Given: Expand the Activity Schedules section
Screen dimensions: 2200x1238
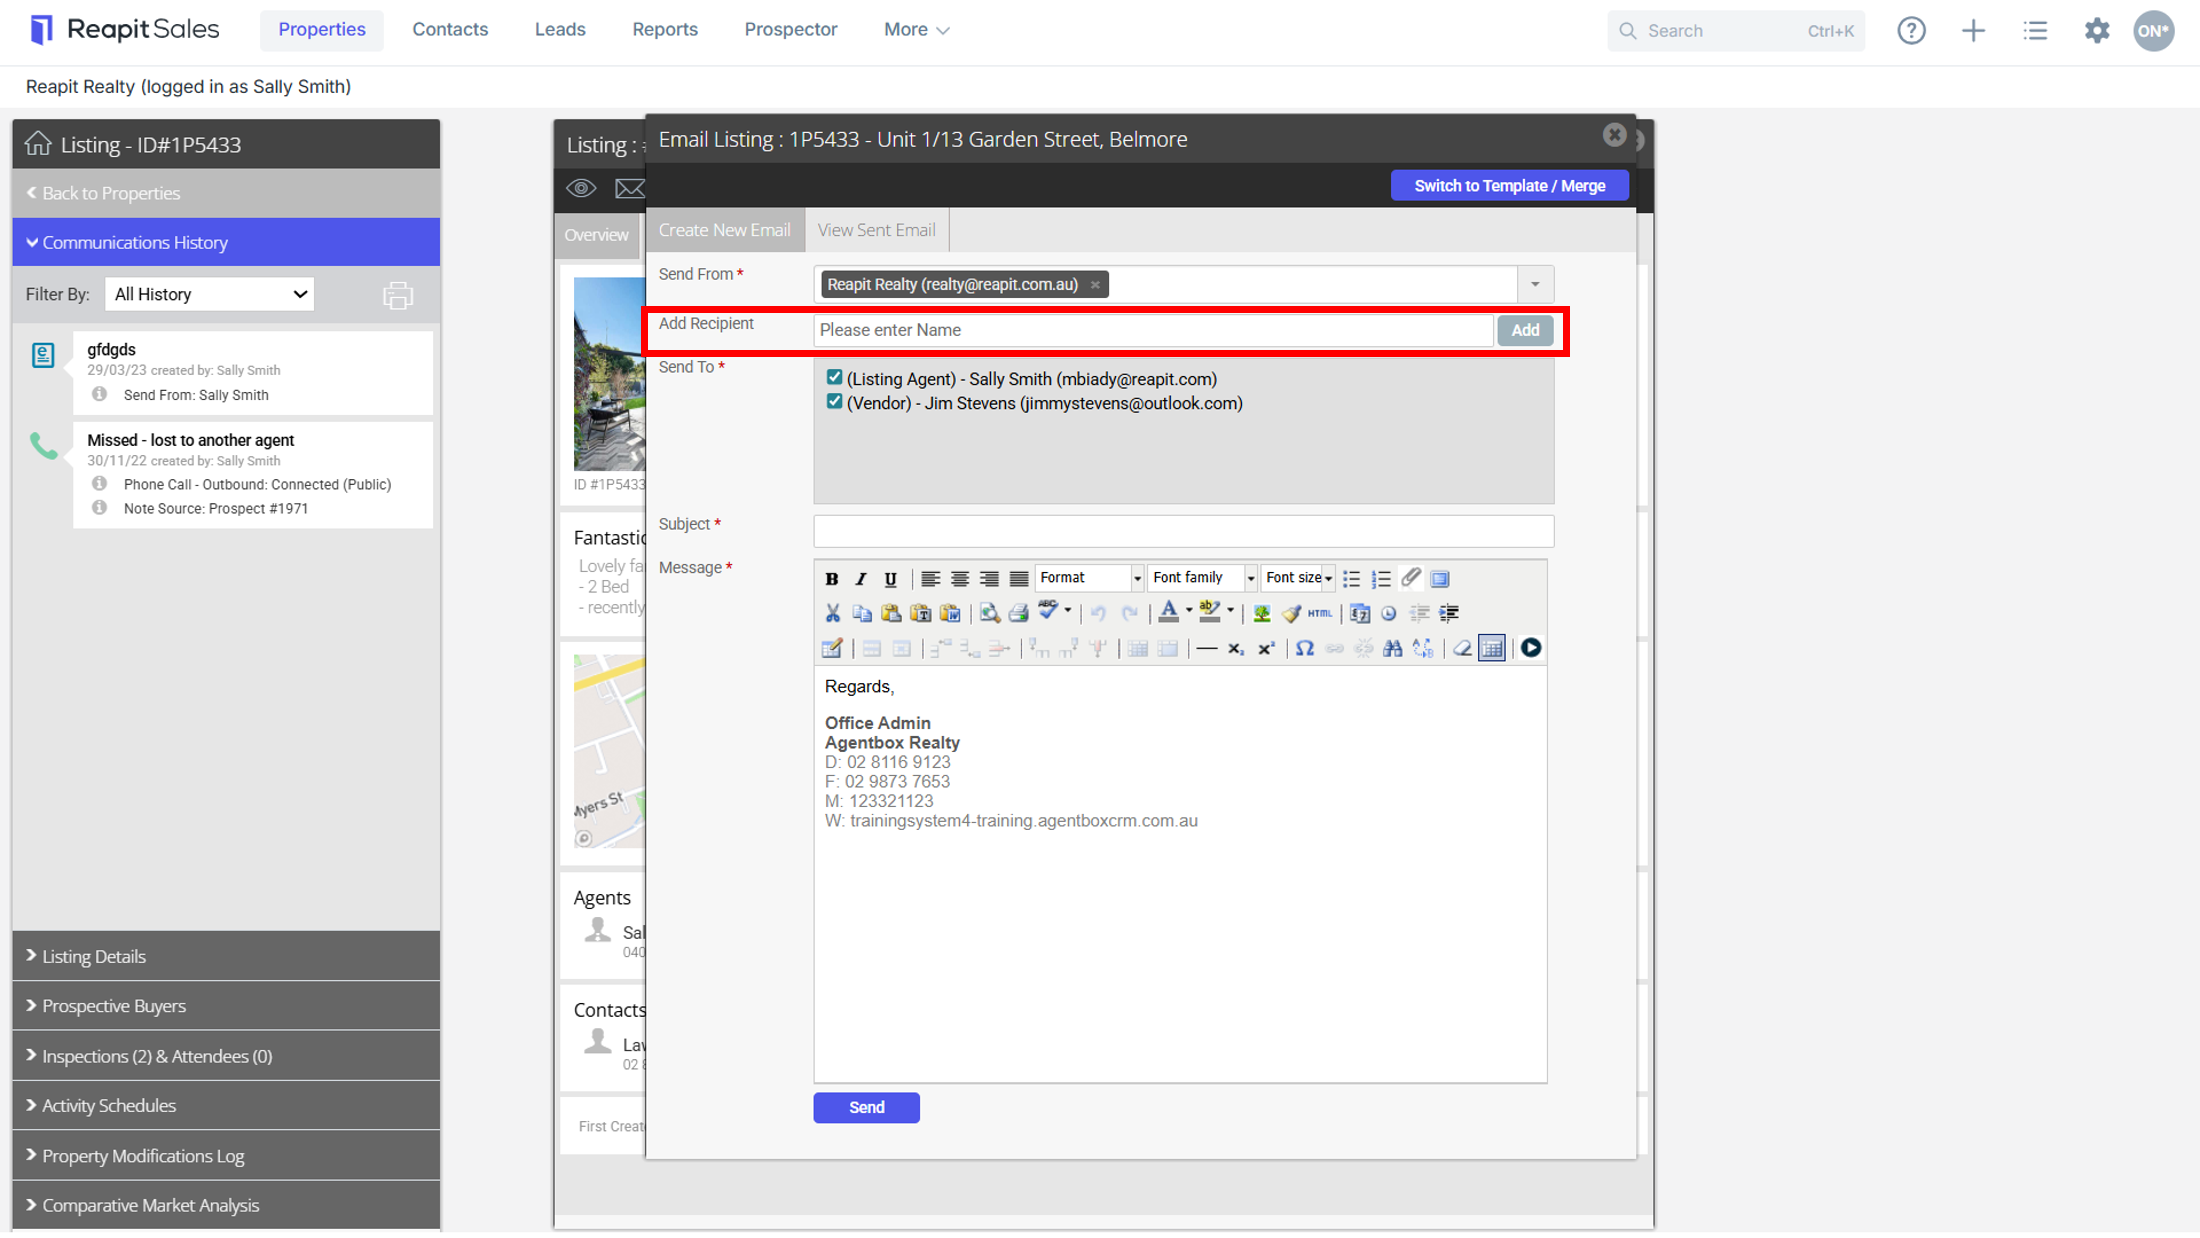Looking at the screenshot, I should (x=226, y=1106).
